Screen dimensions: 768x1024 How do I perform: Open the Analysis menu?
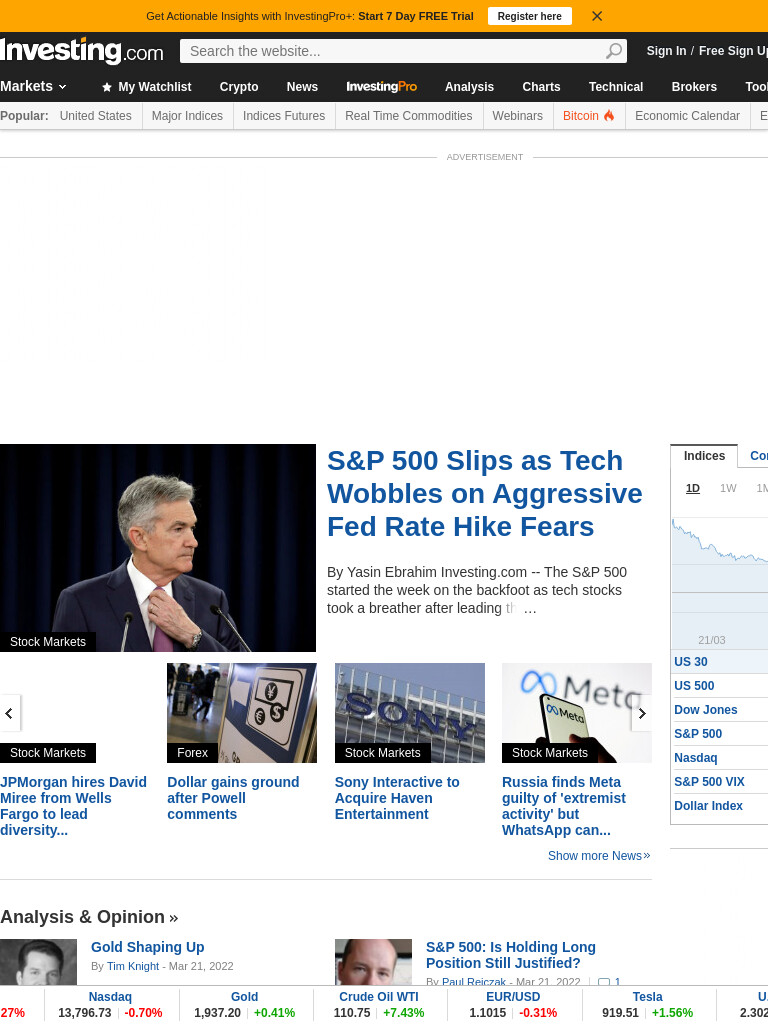pos(470,87)
